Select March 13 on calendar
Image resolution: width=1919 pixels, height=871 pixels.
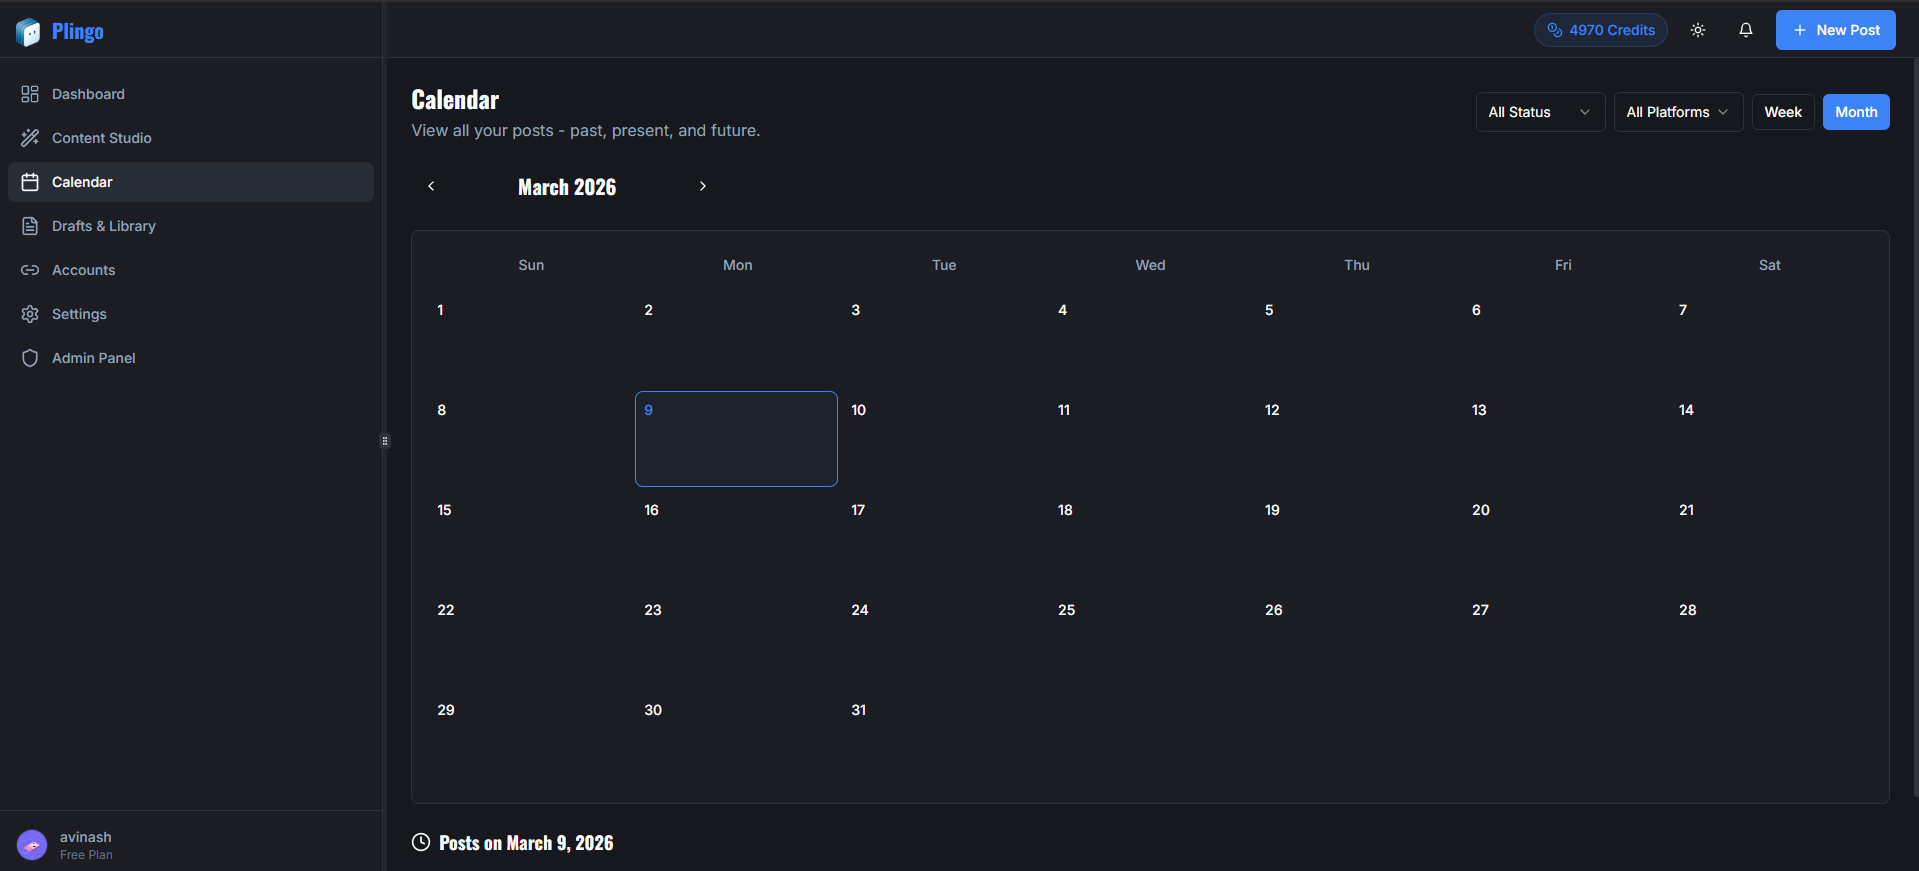(x=1565, y=439)
